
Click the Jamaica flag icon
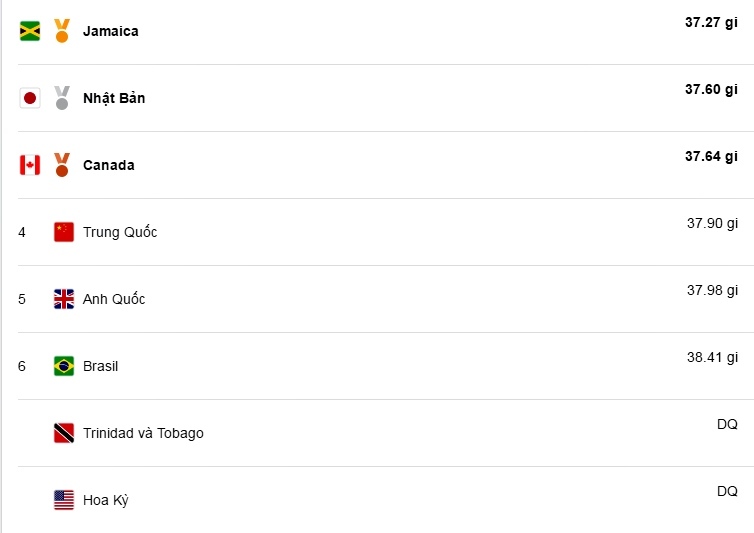[x=30, y=31]
